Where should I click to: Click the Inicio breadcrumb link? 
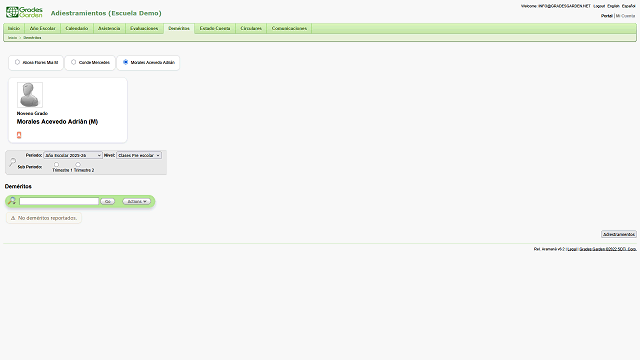13,38
